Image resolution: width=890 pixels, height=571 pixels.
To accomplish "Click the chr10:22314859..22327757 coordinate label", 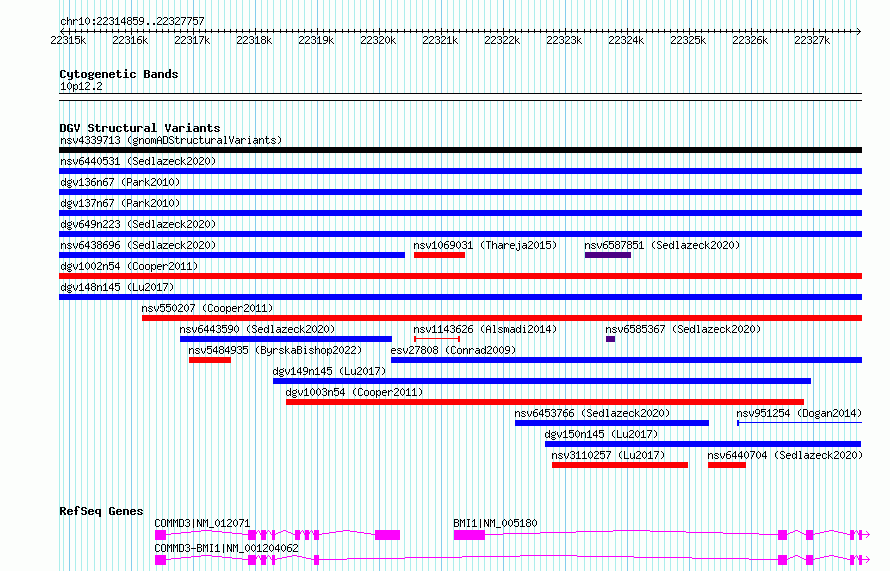I will 132,21.
